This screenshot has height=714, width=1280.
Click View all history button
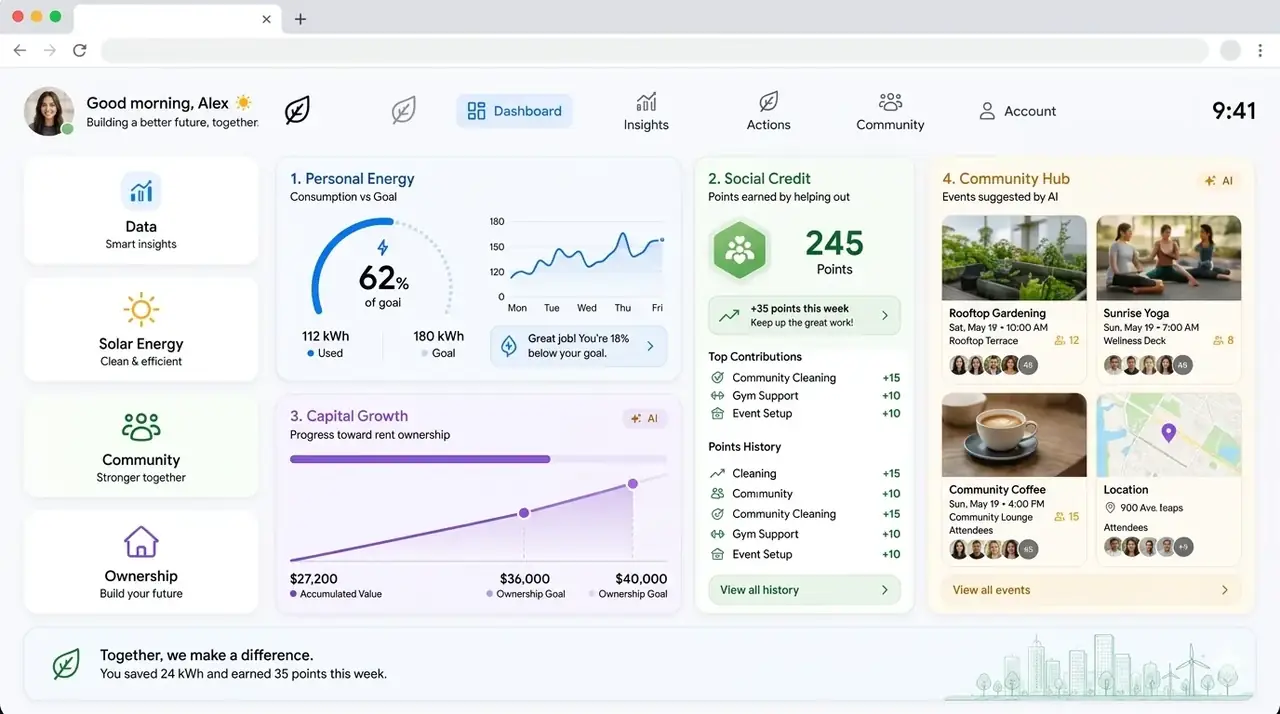click(x=804, y=590)
